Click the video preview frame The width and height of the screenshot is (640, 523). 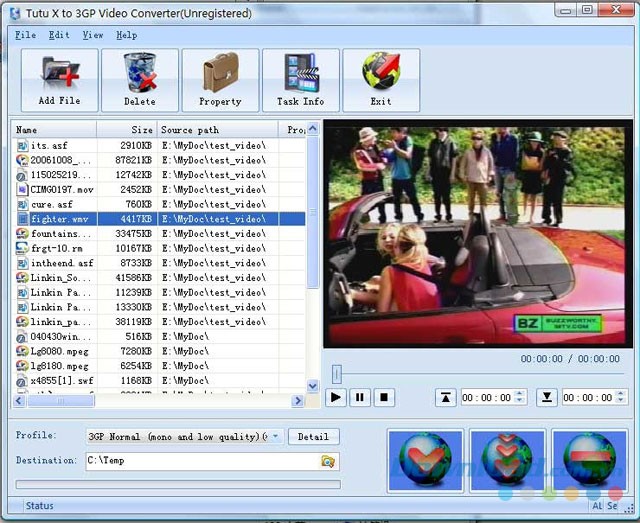pyautogui.click(x=477, y=234)
